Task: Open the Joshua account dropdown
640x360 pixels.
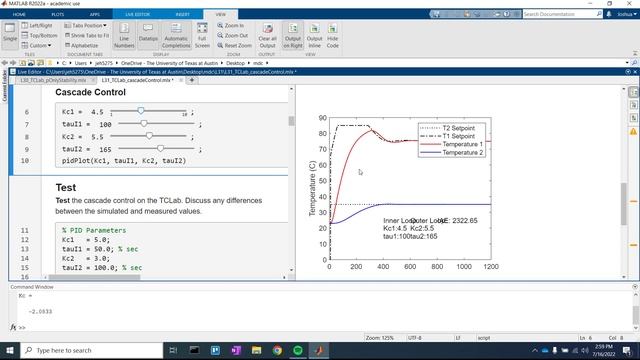Action: coord(627,14)
